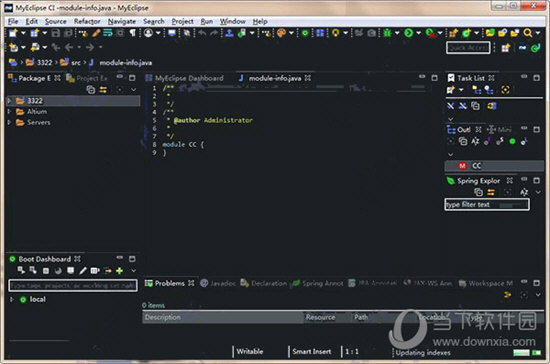Click Spring Explorer type filter text field

coord(487,204)
